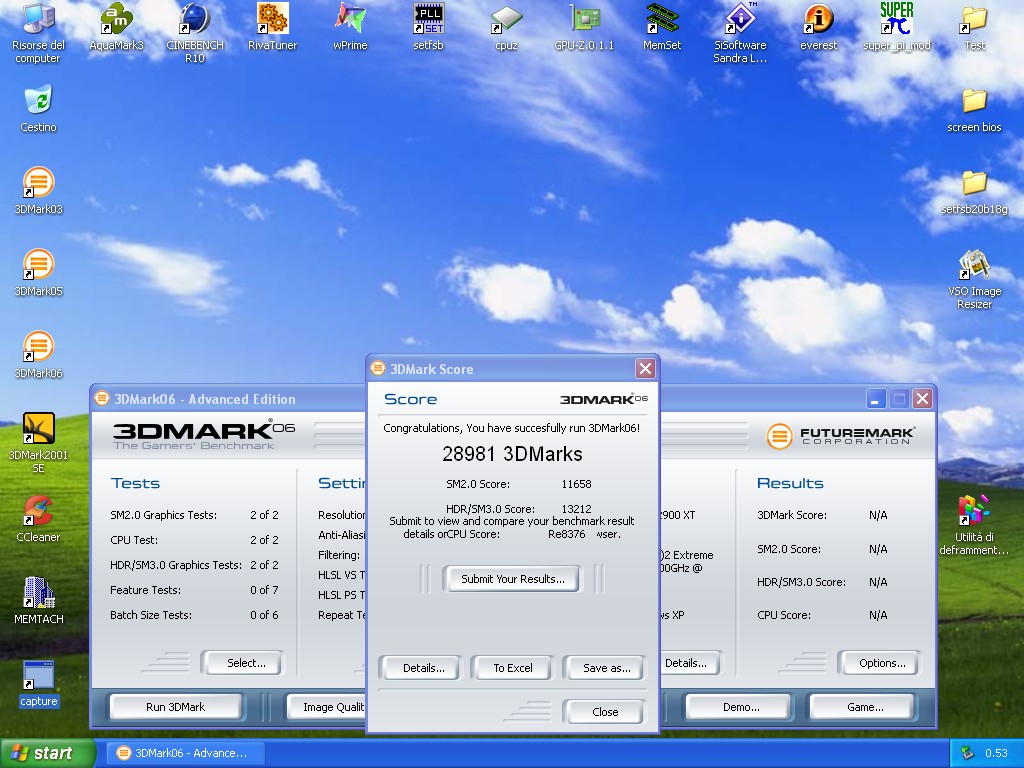Viewport: 1024px width, 768px height.
Task: Click the system tray hardware icon
Action: (x=967, y=753)
